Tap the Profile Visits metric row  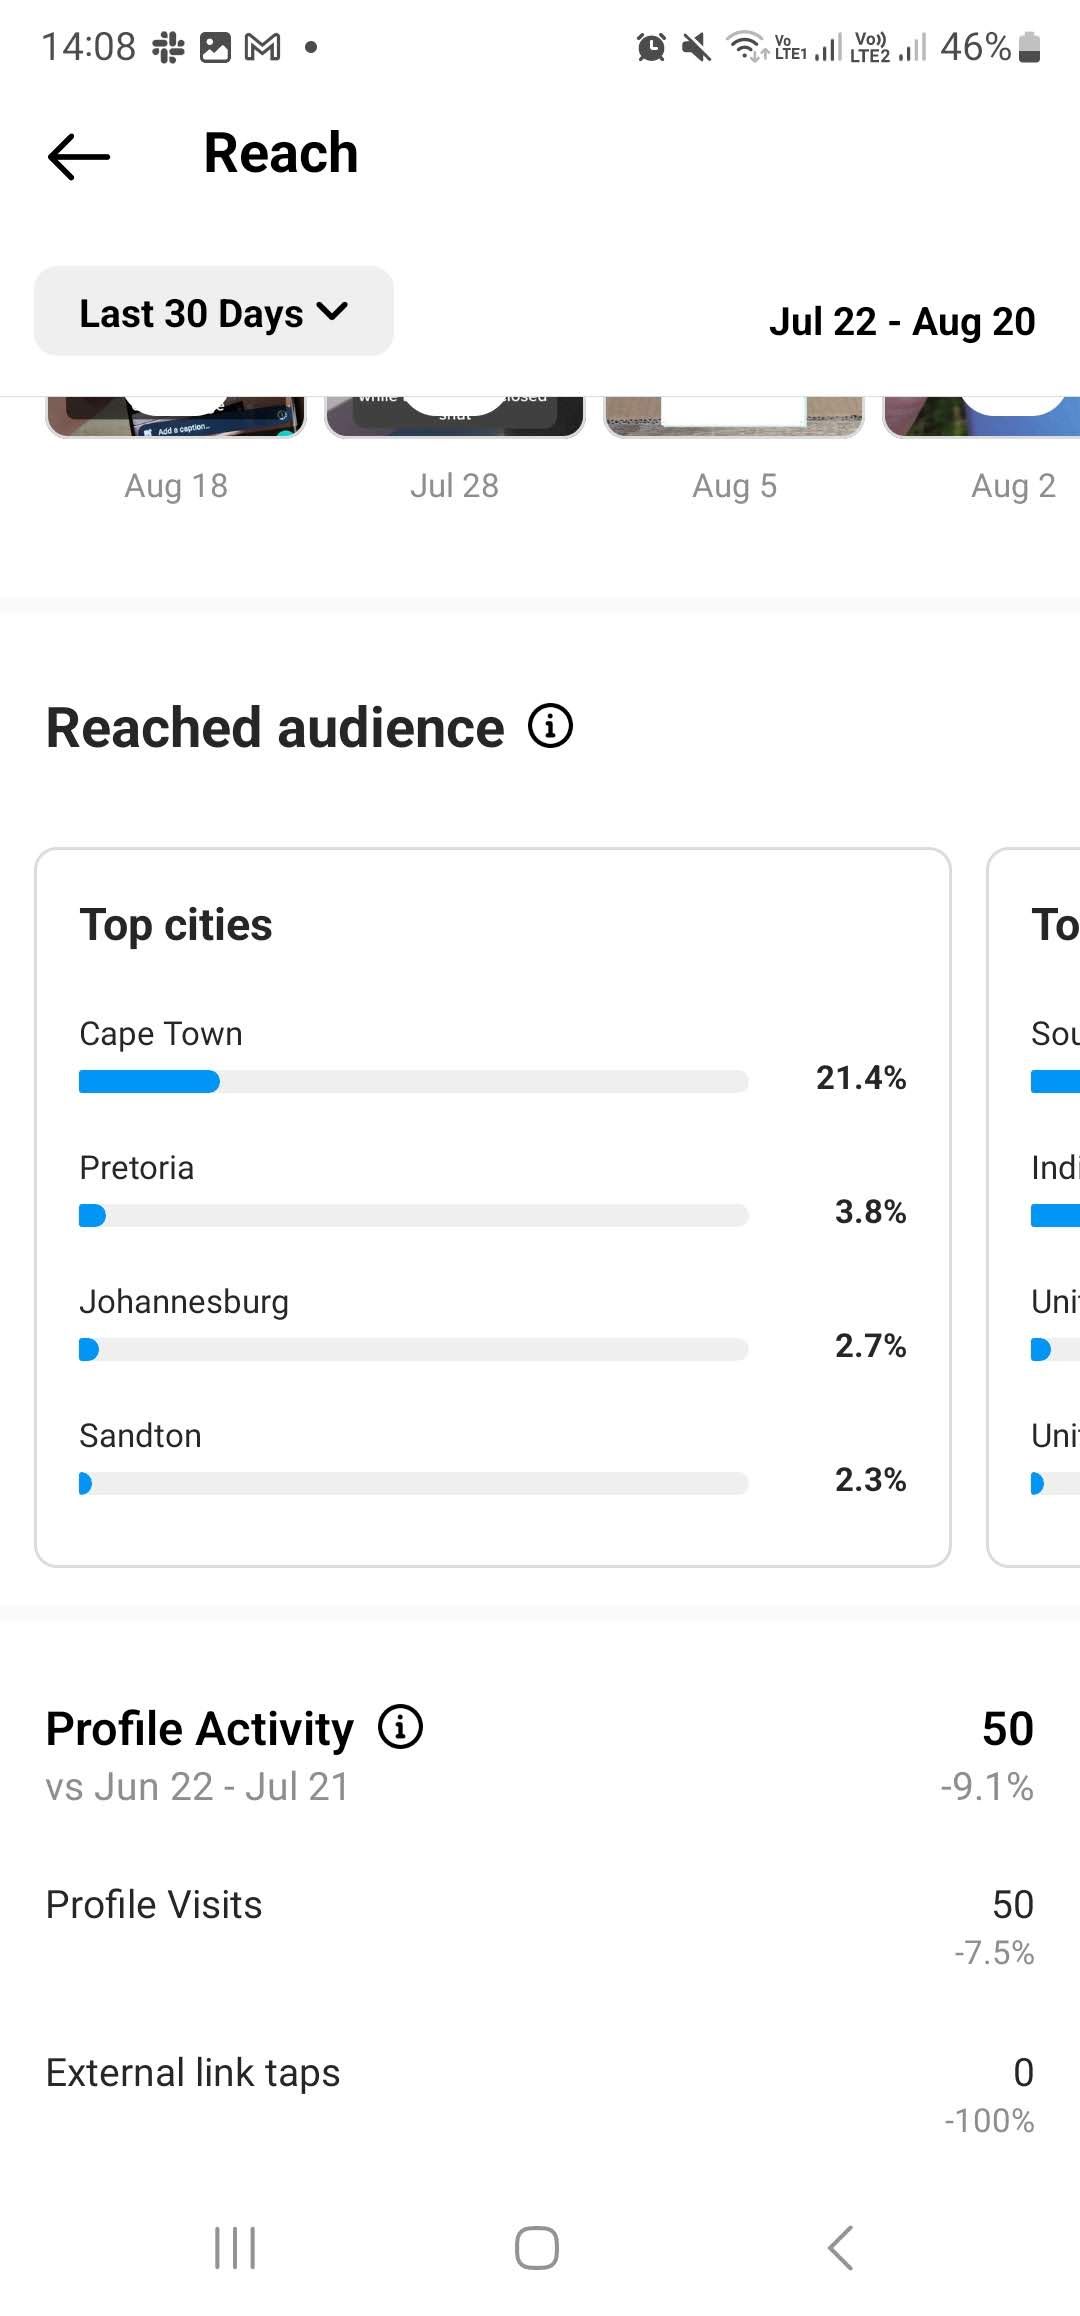[x=152, y=1903]
